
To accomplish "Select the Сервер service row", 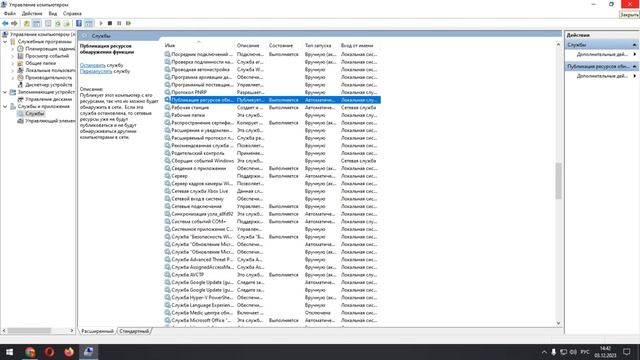I will coord(272,176).
